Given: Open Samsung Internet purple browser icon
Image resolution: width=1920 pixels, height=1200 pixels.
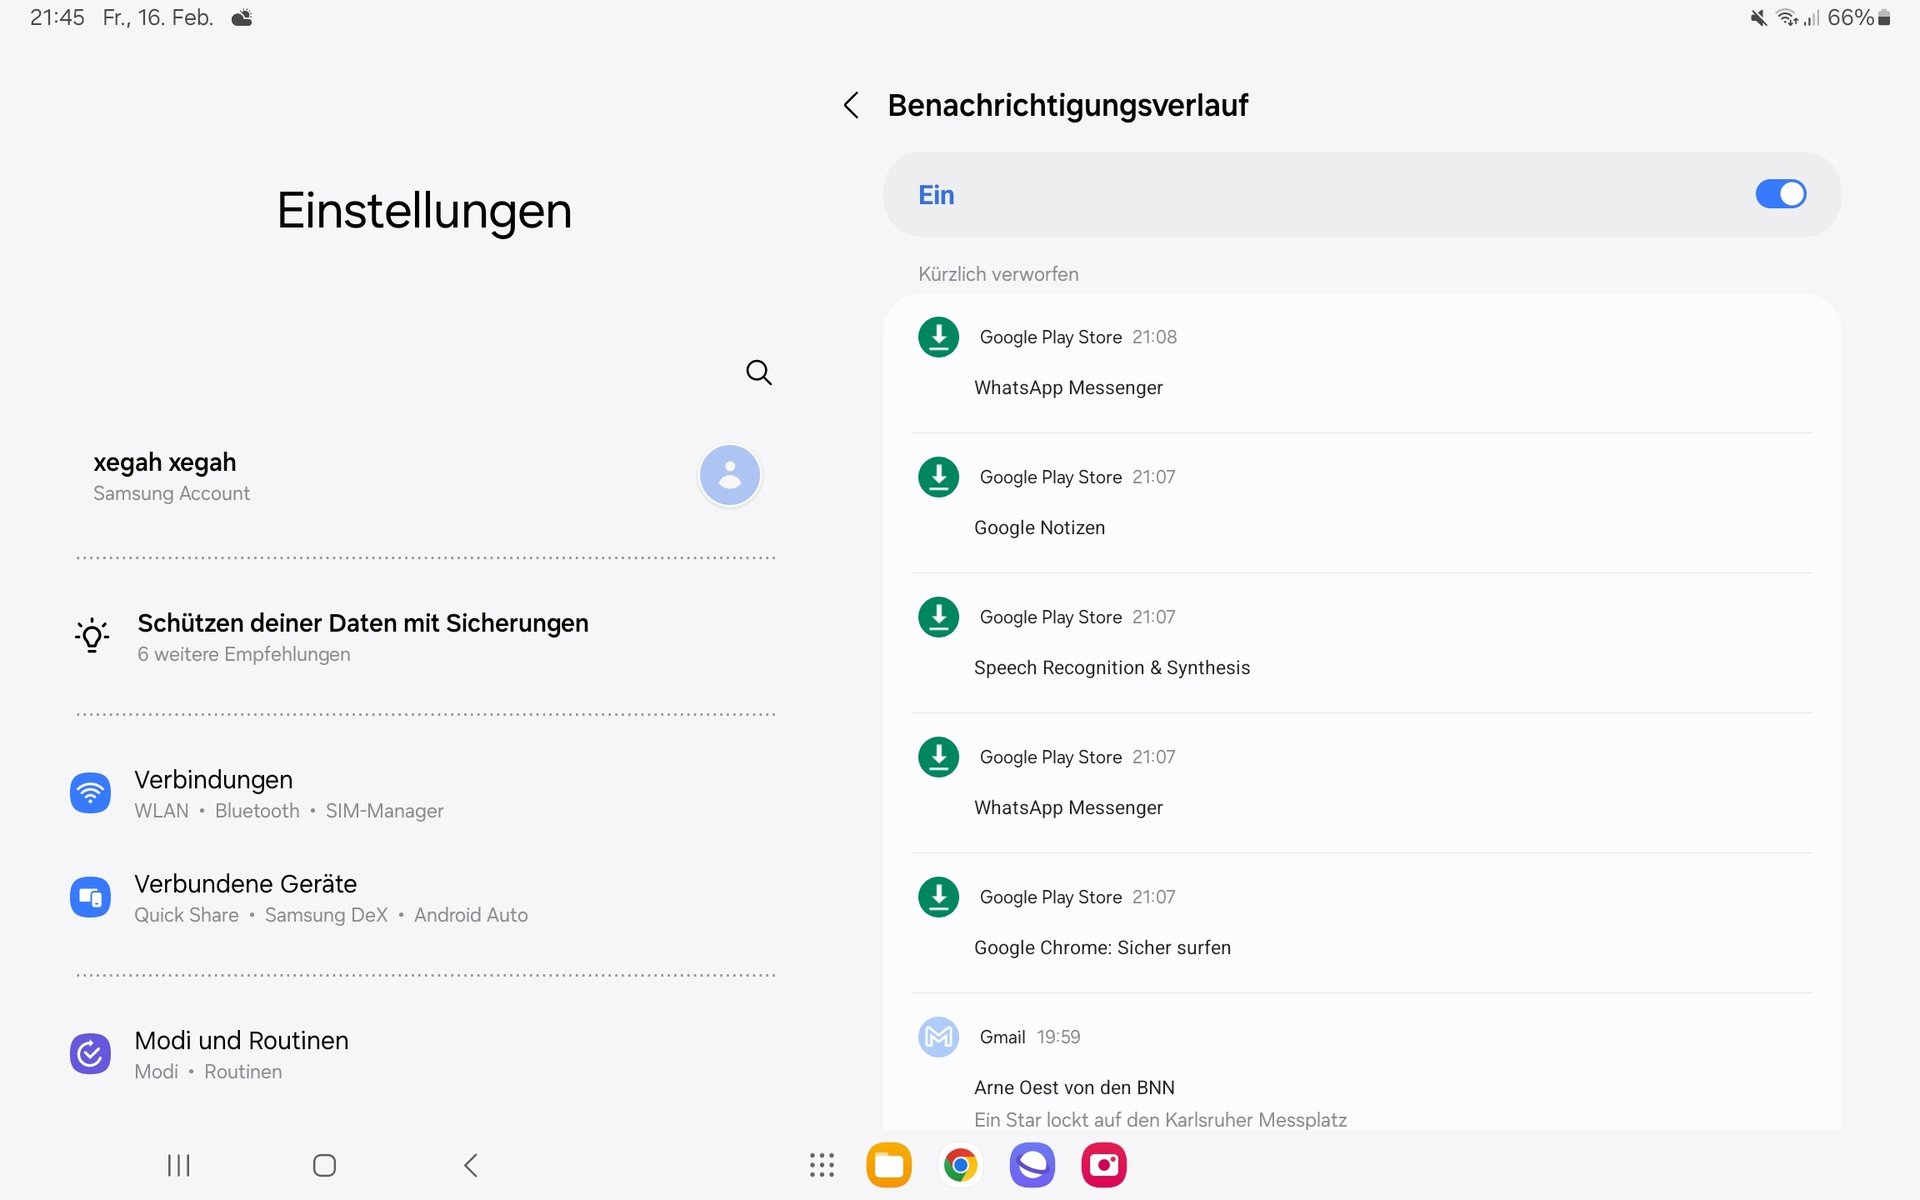Looking at the screenshot, I should pos(1032,1165).
